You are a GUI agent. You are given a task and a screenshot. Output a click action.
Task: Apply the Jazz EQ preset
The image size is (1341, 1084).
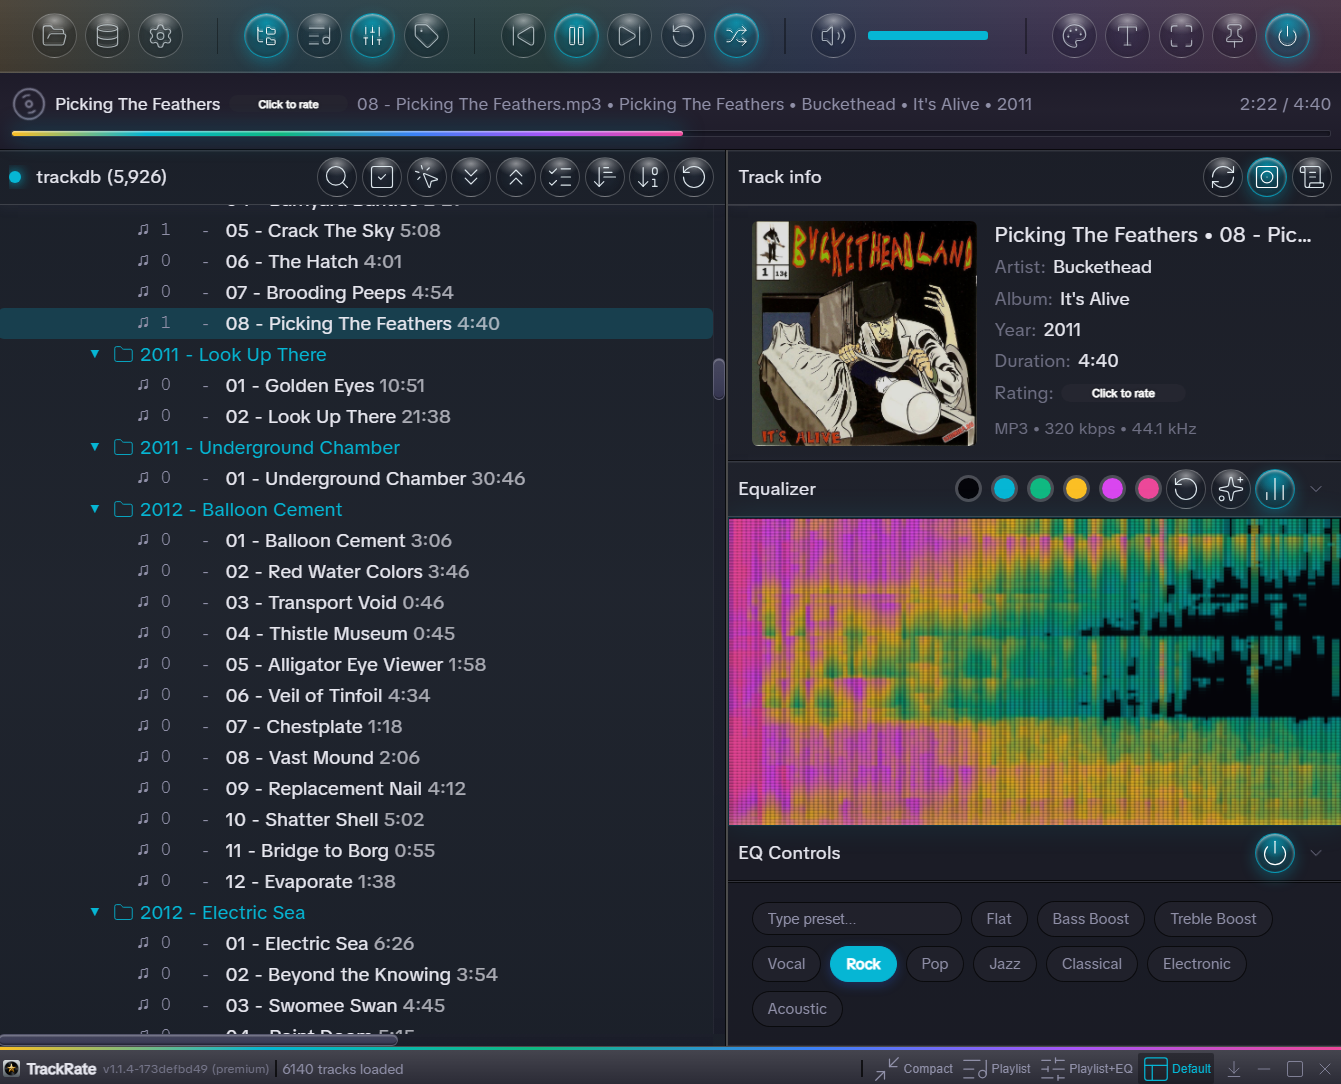pos(1004,964)
